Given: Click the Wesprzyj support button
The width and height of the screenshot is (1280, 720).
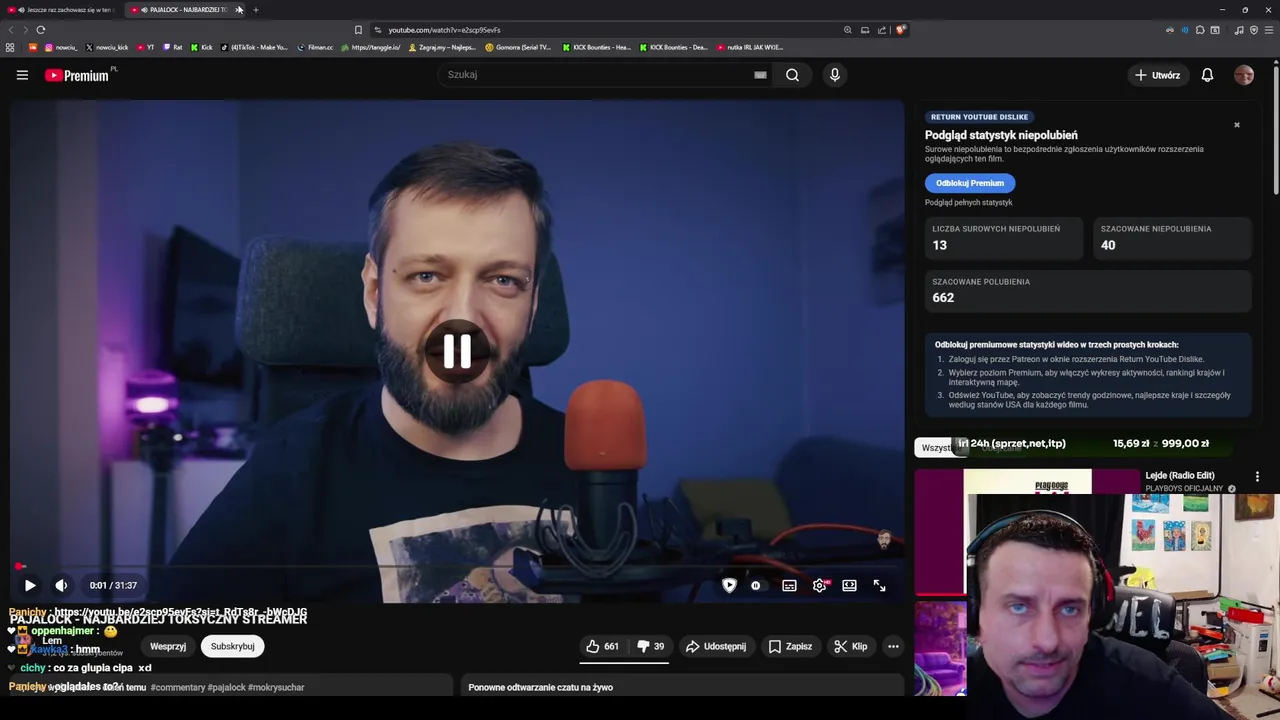Looking at the screenshot, I should click(x=168, y=647).
